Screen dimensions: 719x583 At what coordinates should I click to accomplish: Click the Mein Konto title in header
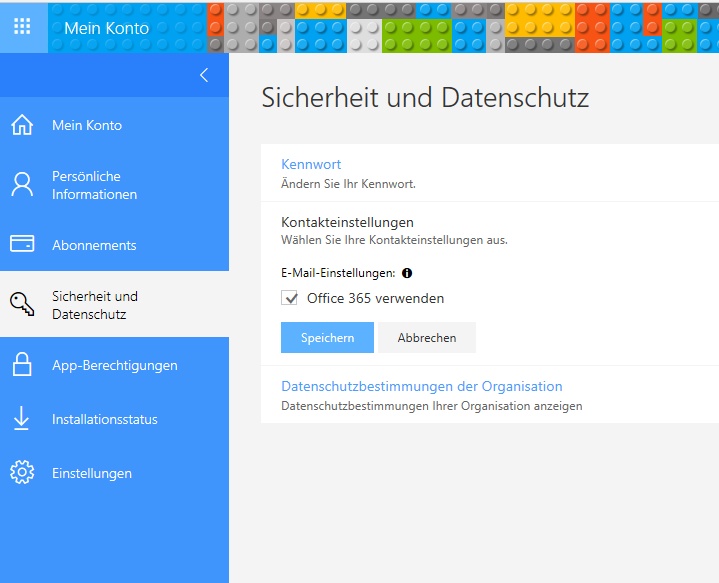tap(106, 28)
